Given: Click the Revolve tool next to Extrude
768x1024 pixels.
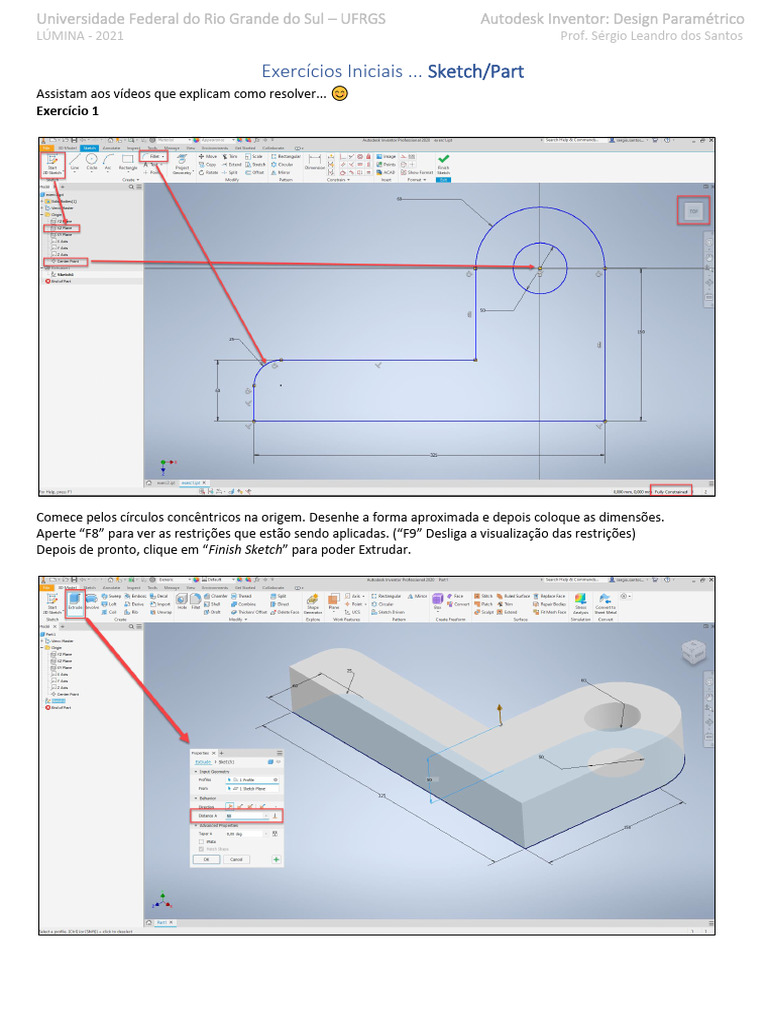Looking at the screenshot, I should tap(91, 602).
